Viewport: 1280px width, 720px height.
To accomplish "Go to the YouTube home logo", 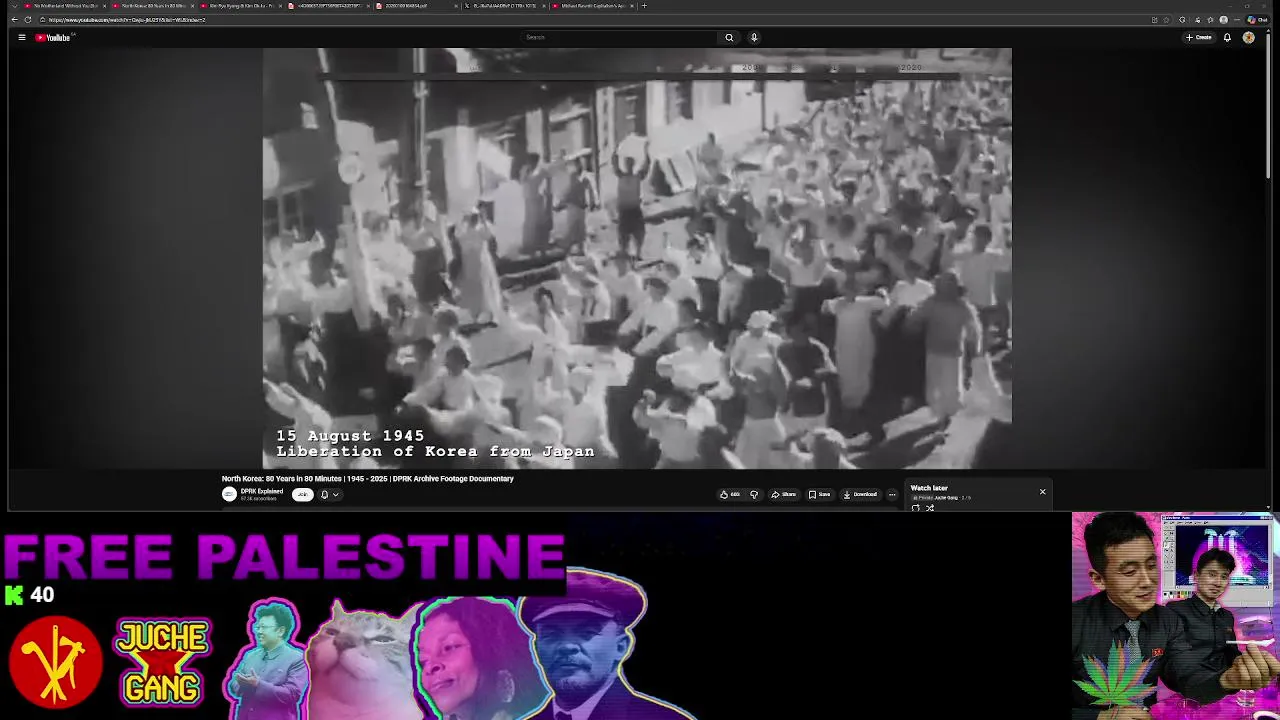I will tap(54, 37).
